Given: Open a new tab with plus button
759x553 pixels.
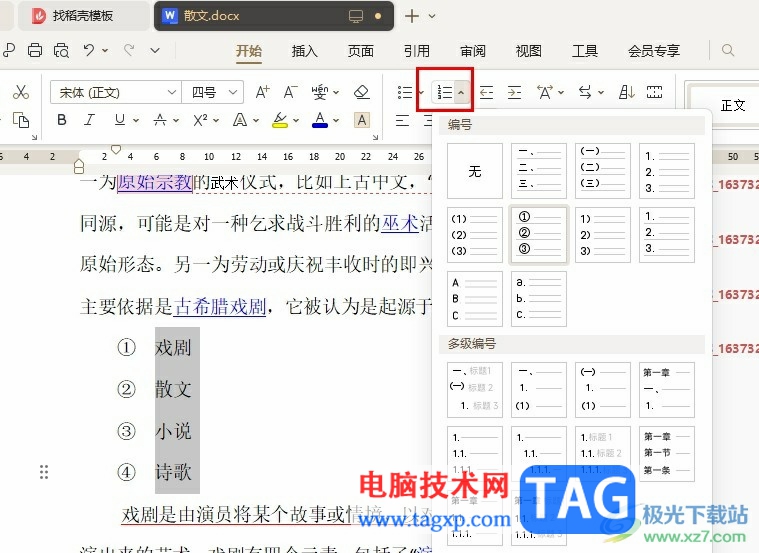Looking at the screenshot, I should (x=412, y=16).
